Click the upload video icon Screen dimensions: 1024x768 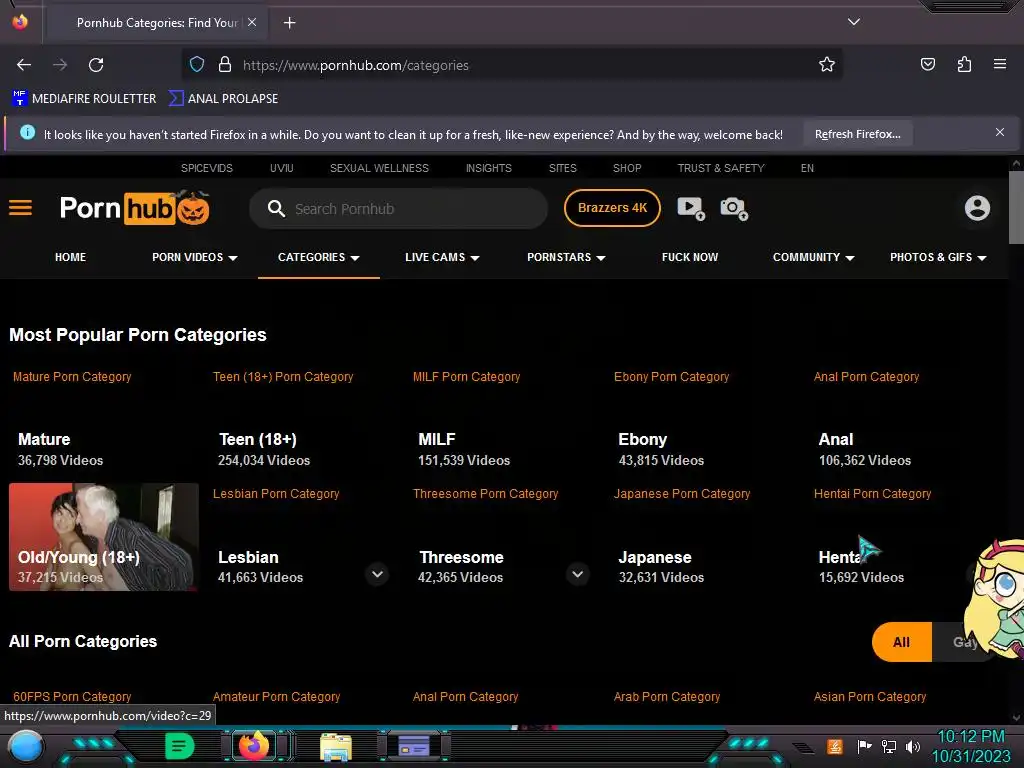(x=691, y=208)
